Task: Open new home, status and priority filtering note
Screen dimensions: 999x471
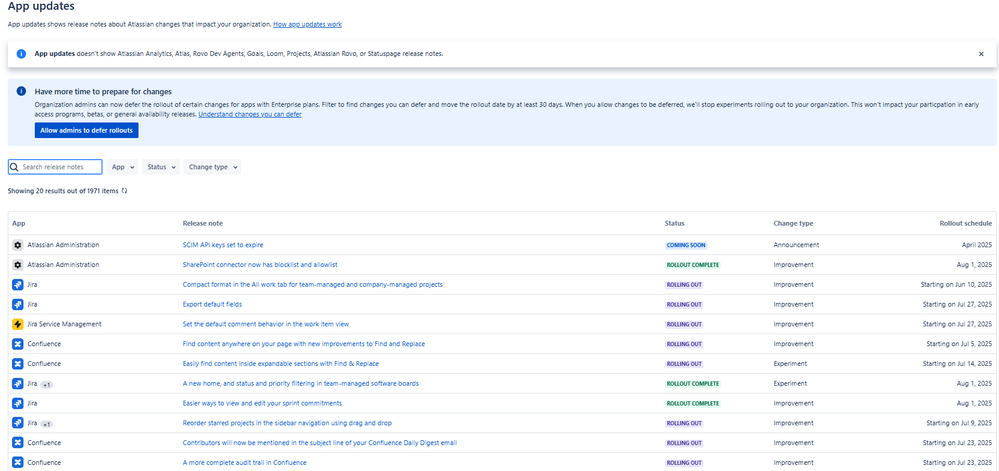Action: pos(301,383)
